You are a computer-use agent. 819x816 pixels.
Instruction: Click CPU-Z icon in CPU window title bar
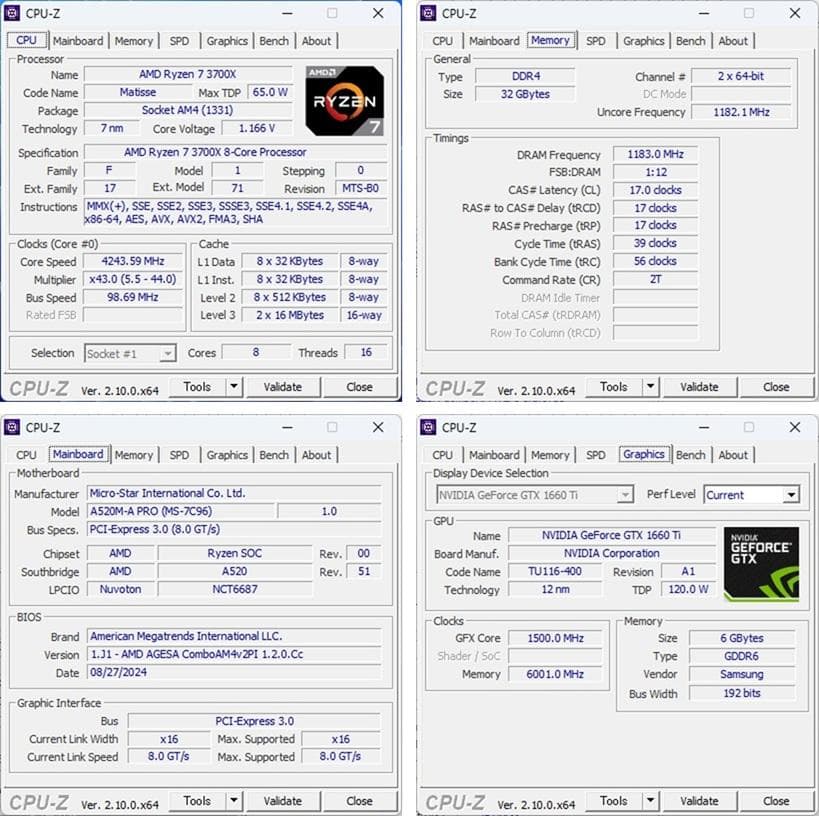click(x=13, y=13)
